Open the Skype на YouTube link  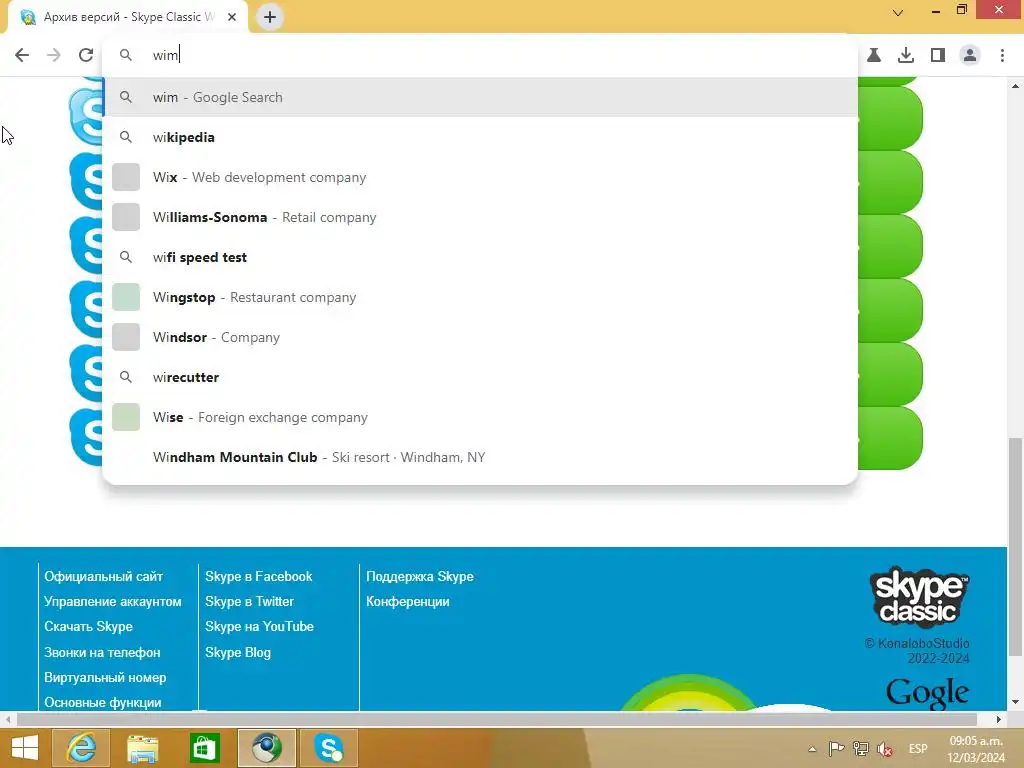point(259,626)
